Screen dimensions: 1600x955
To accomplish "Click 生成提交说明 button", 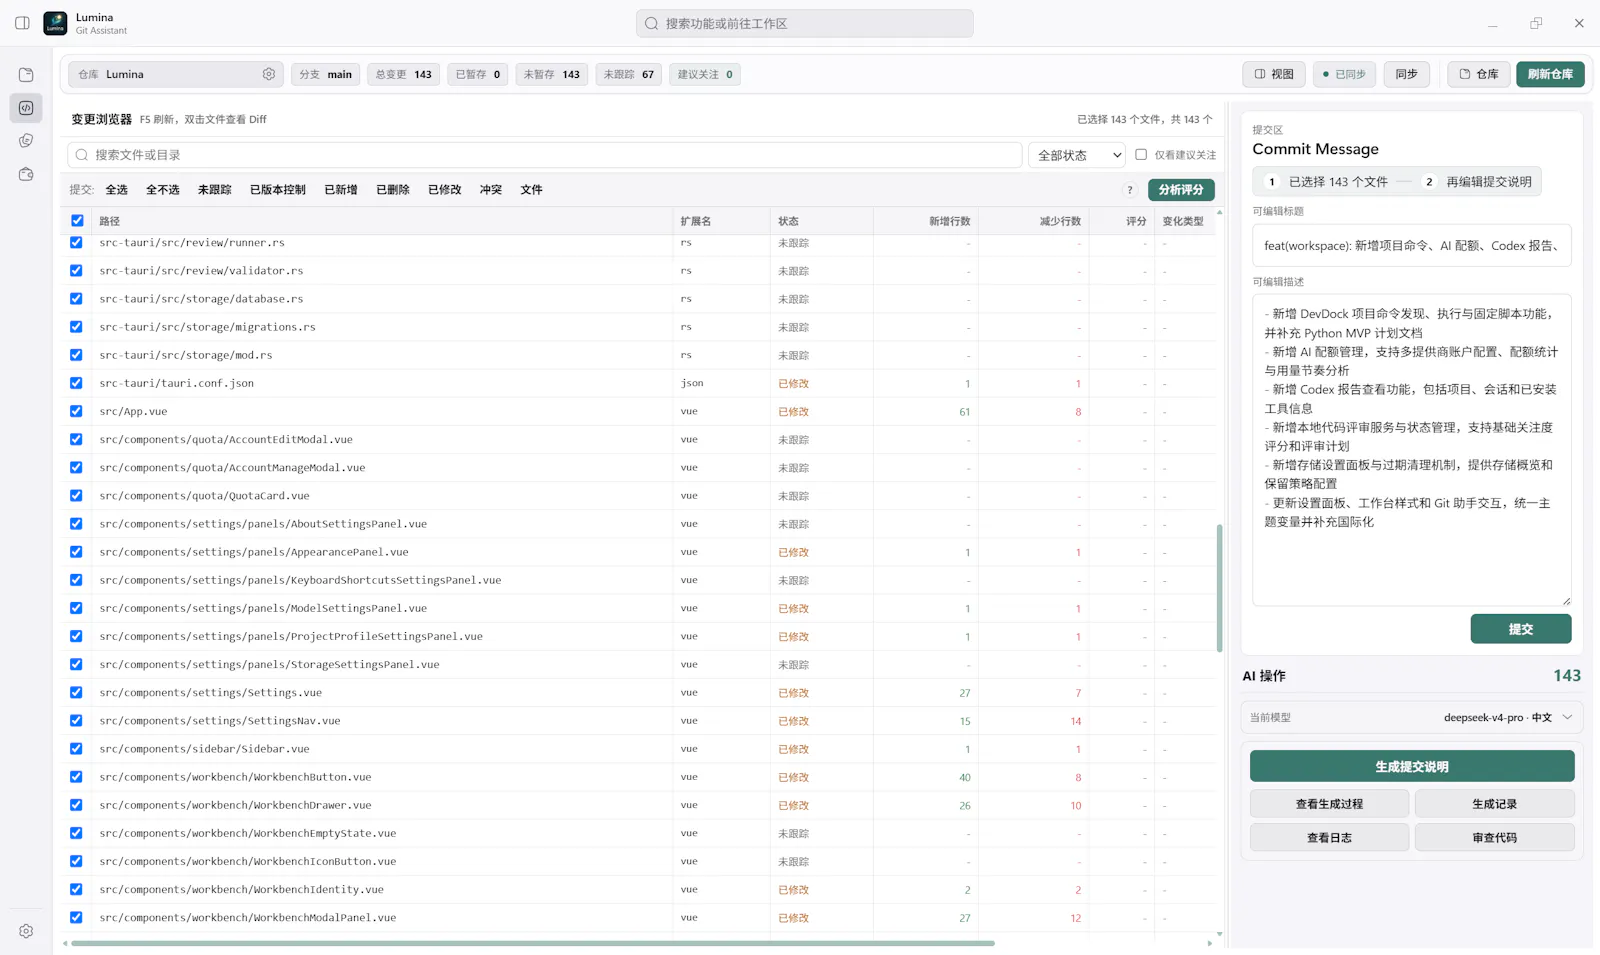I will tap(1411, 767).
